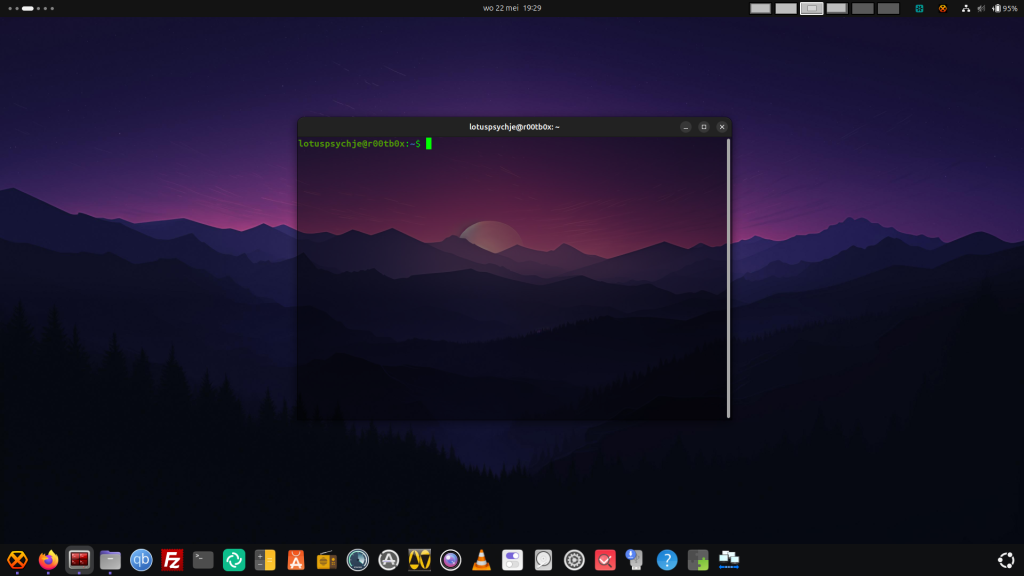1024x576 pixels.
Task: Open the purple lens icon app
Action: [450, 560]
